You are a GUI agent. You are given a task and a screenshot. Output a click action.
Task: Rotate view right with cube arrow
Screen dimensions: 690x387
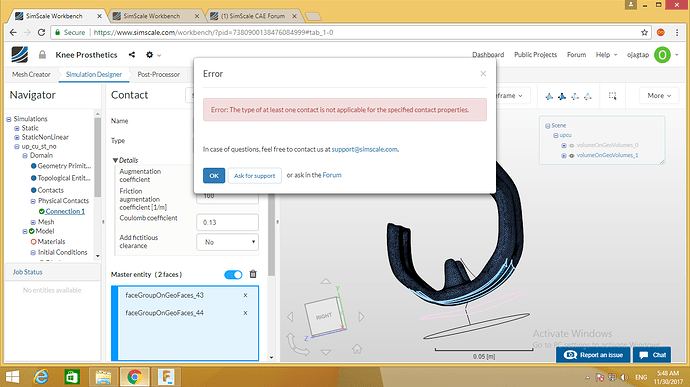[x=361, y=317]
